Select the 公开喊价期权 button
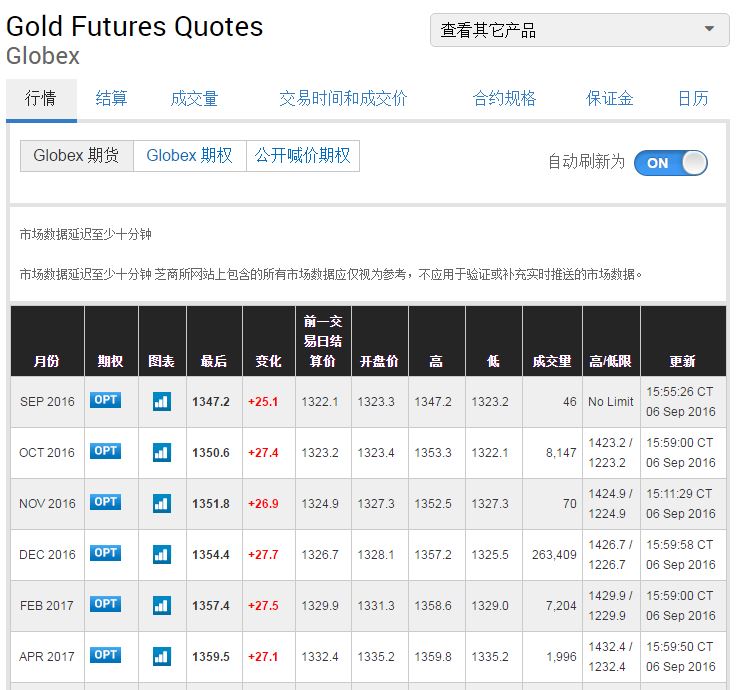The image size is (741, 690). click(x=302, y=156)
